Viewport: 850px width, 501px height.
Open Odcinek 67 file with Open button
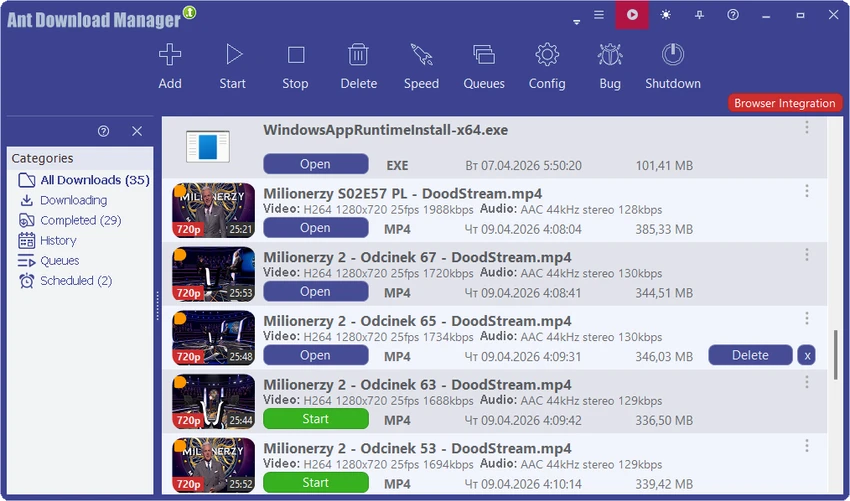[315, 291]
